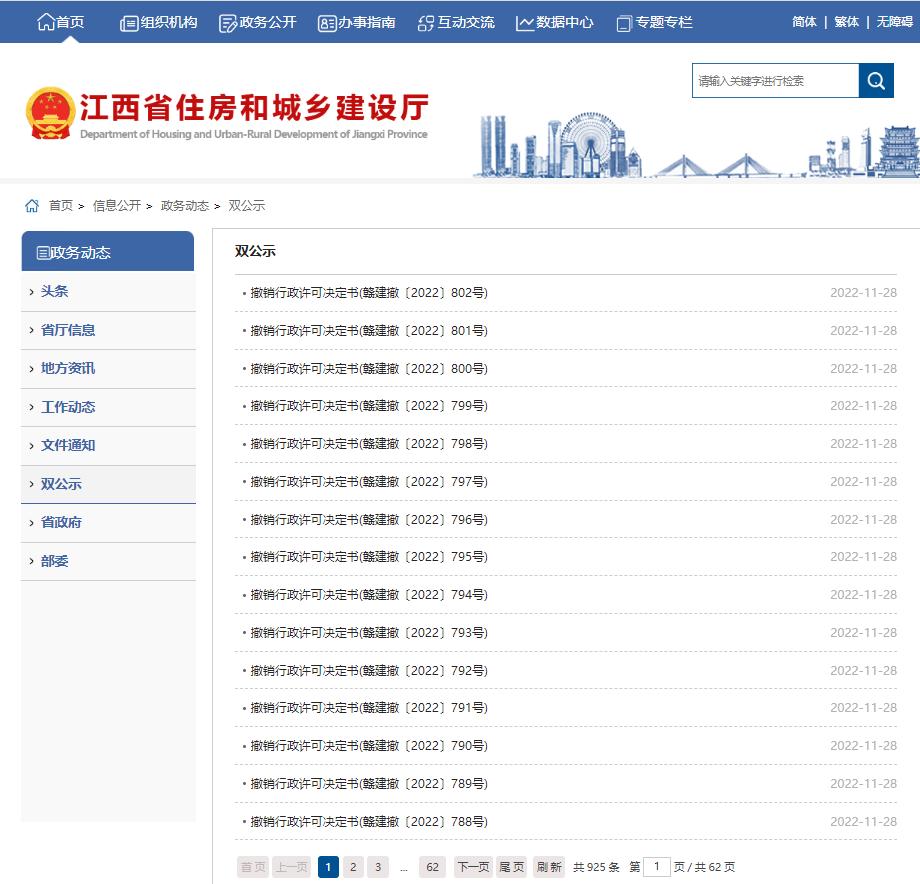Expand the 省政府 sidebar section
Viewport: 920px width, 884px height.
[63, 523]
